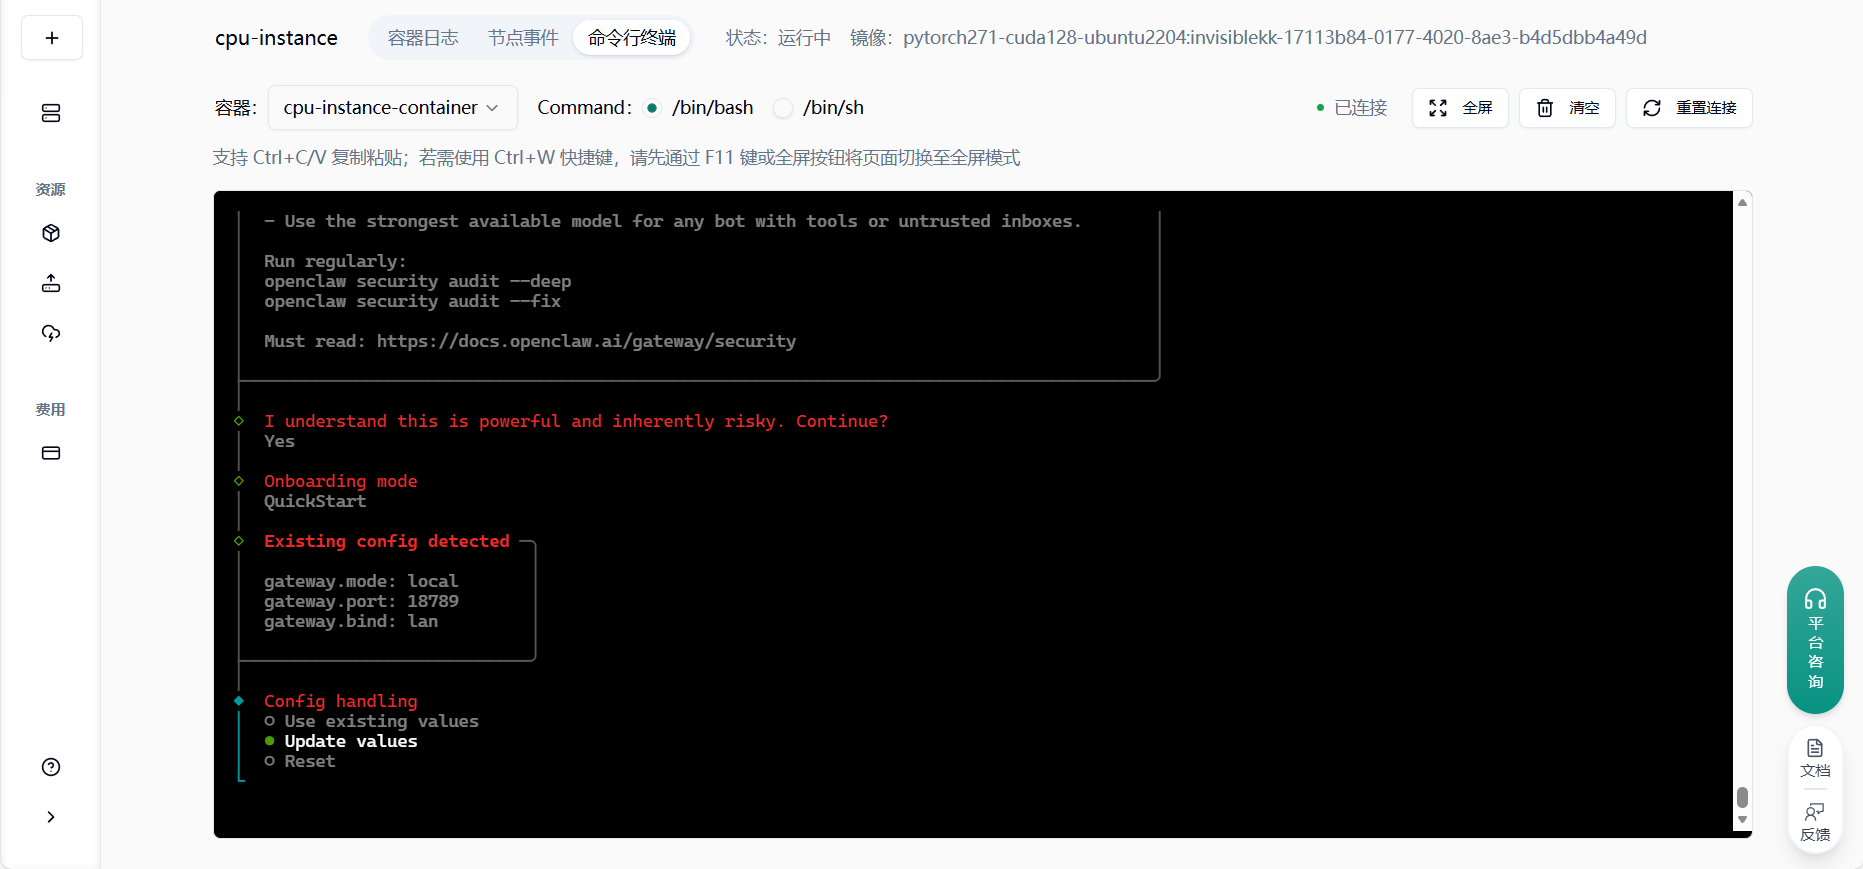Open the cloud sync sidebar icon
1863x869 pixels.
tap(51, 333)
